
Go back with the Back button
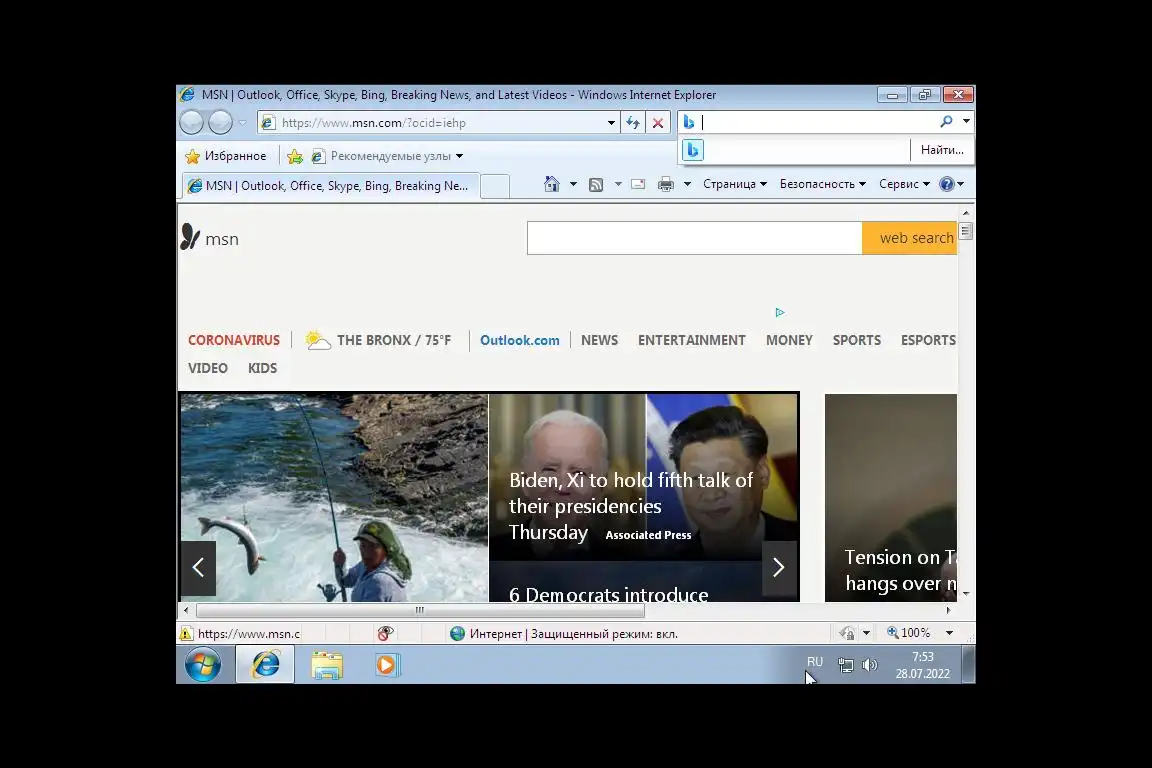(192, 123)
